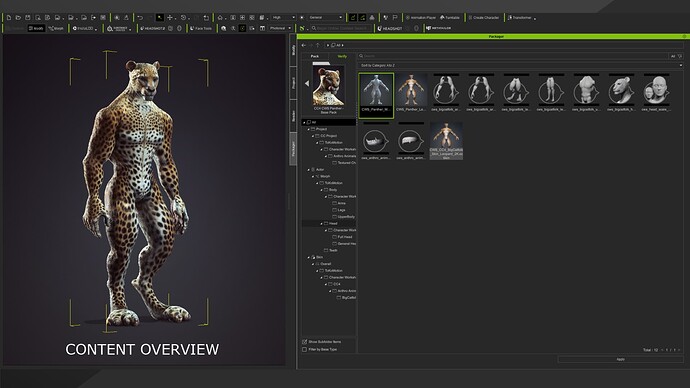Switch to the Pack tab

[315, 56]
